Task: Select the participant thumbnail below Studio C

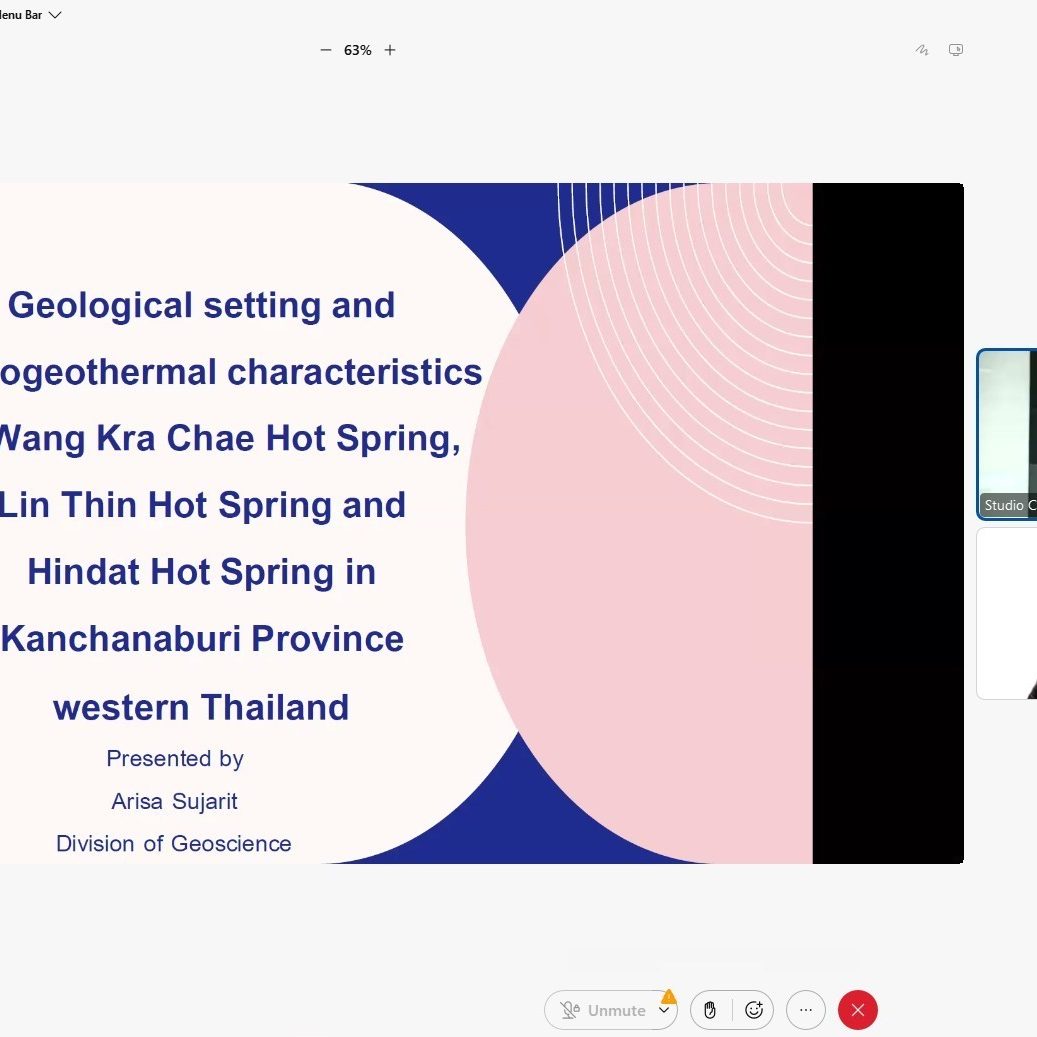Action: coord(1007,613)
